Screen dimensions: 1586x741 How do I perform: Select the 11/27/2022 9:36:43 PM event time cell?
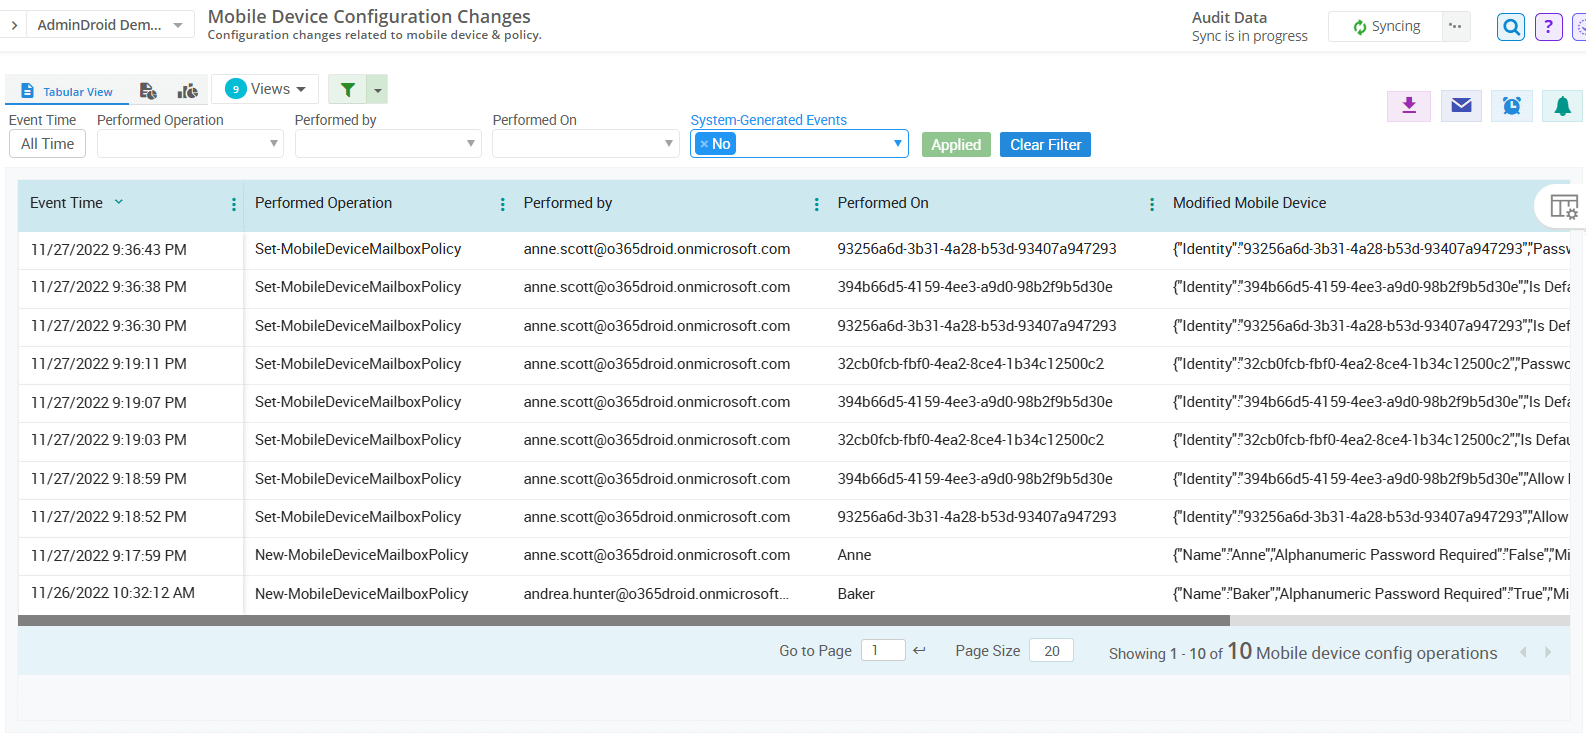point(109,250)
